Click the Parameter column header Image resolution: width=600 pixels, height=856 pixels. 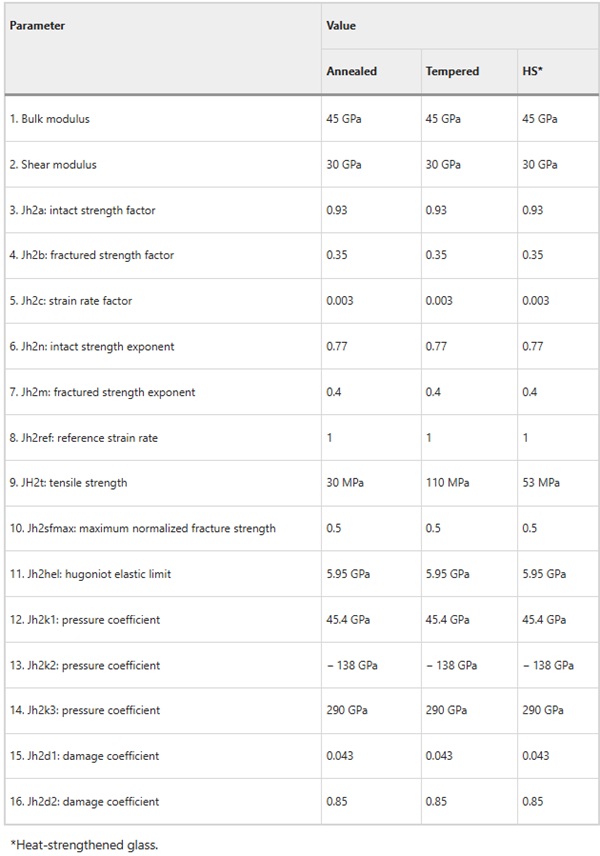click(37, 26)
